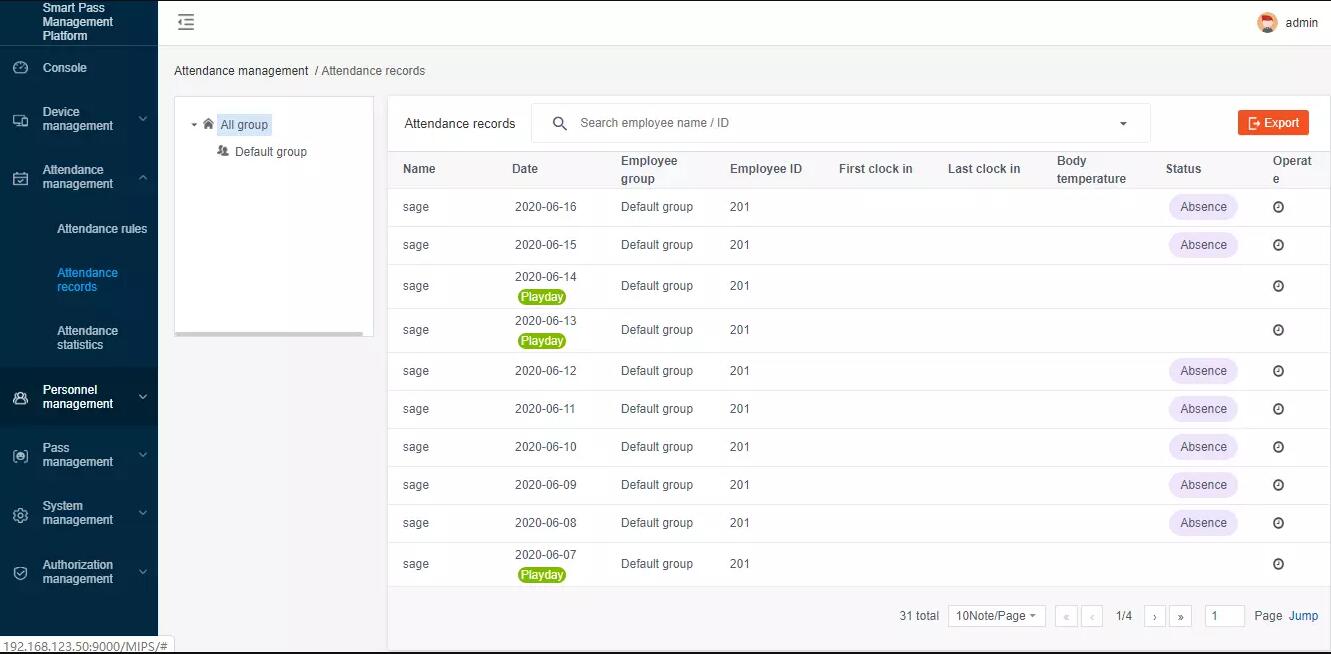Open Attendance rules submenu
The image size is (1331, 654).
(x=102, y=229)
